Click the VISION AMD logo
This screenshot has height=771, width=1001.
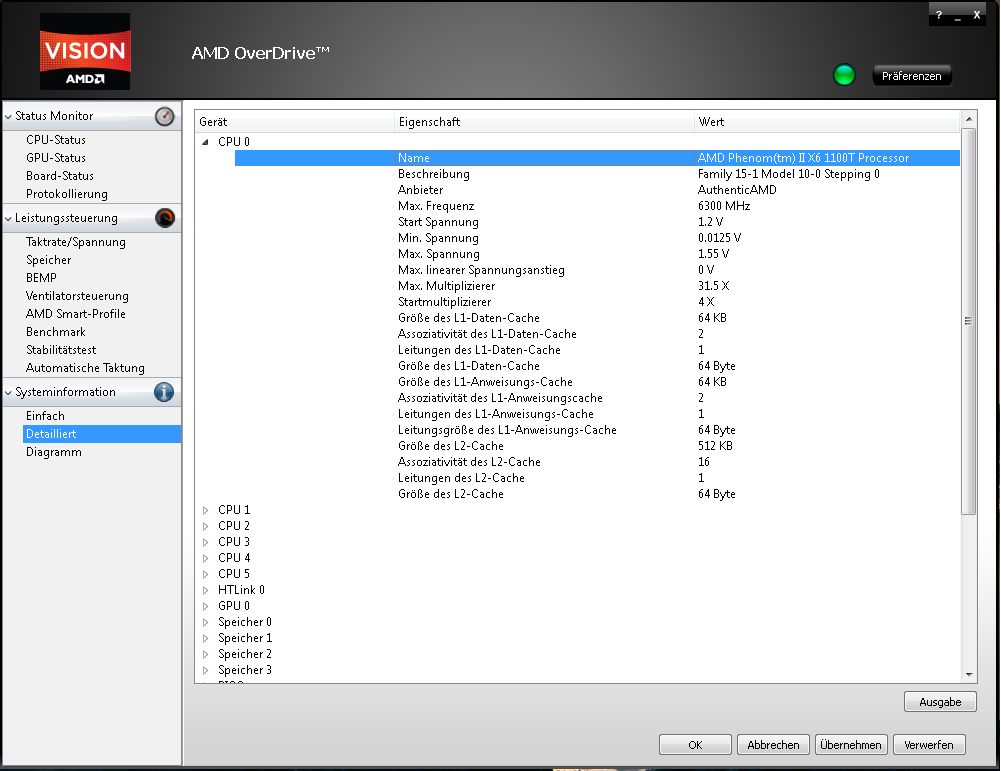point(85,51)
